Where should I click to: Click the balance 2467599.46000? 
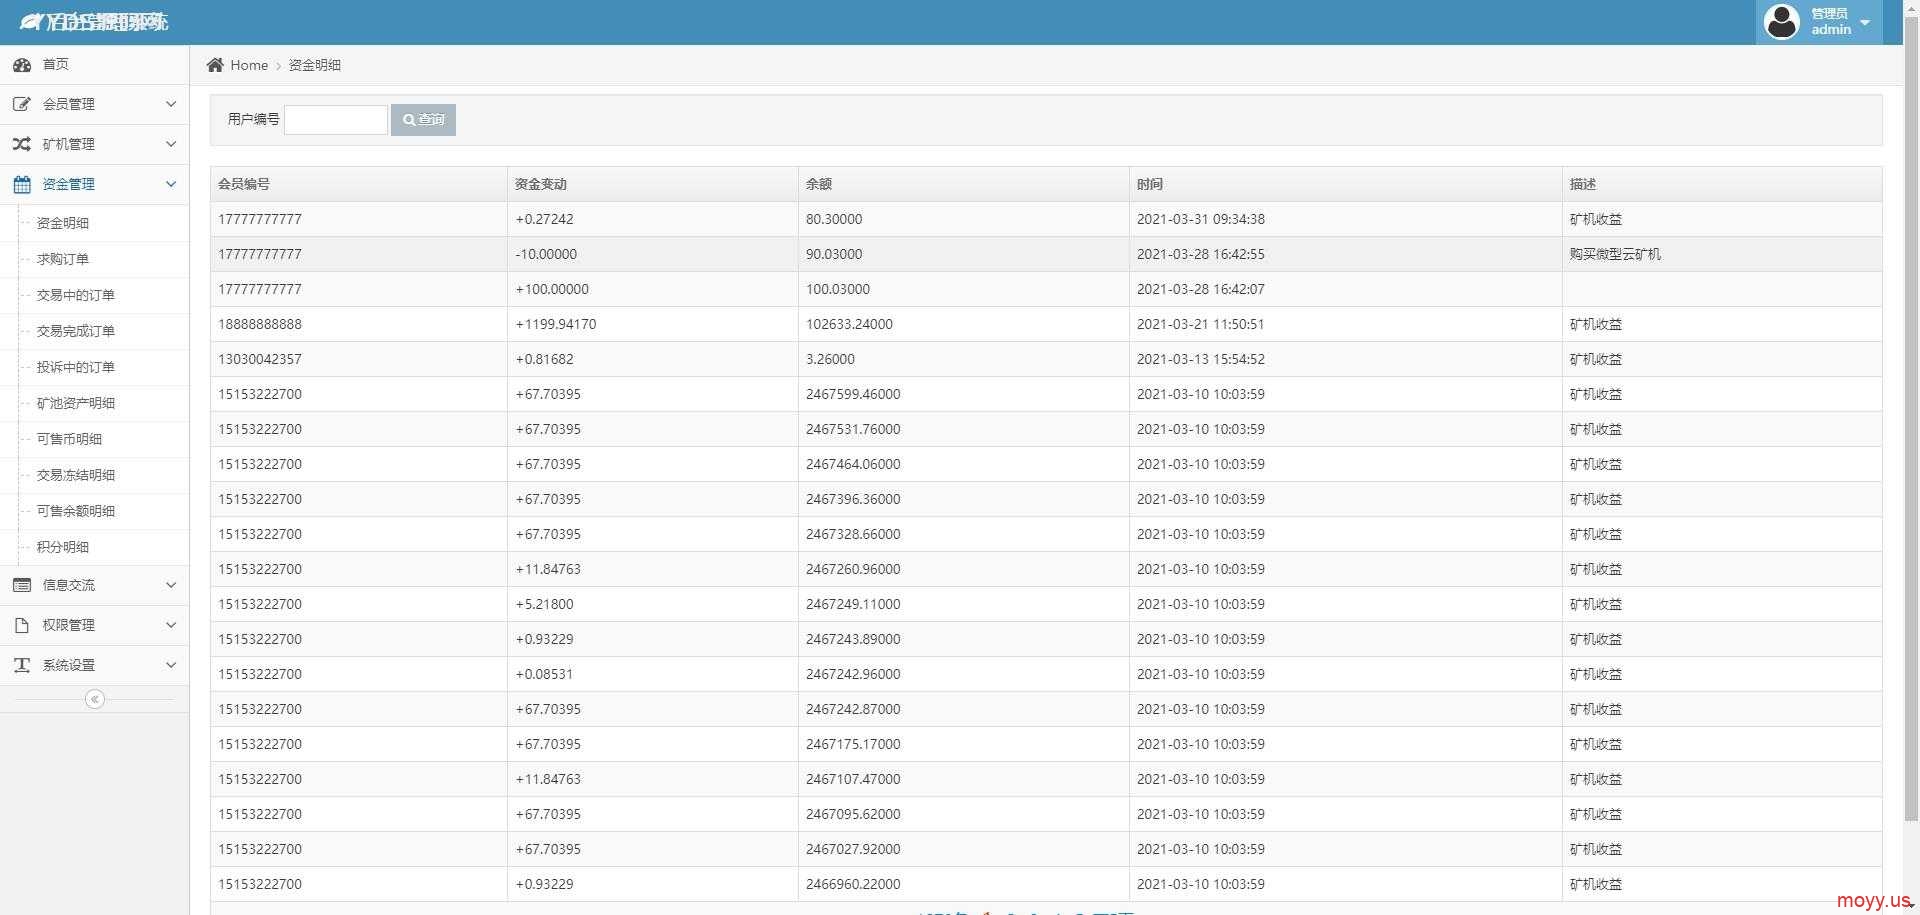(x=853, y=394)
